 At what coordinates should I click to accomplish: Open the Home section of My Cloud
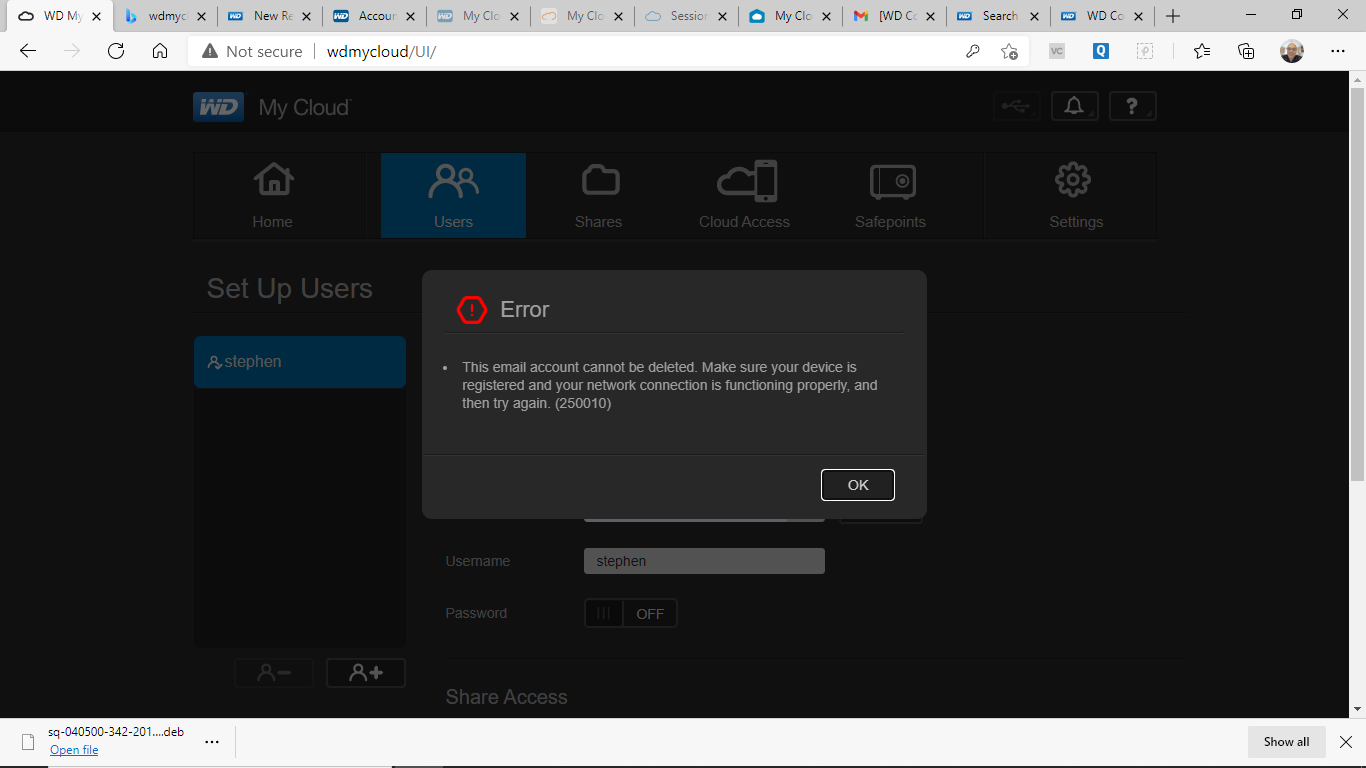pos(273,196)
